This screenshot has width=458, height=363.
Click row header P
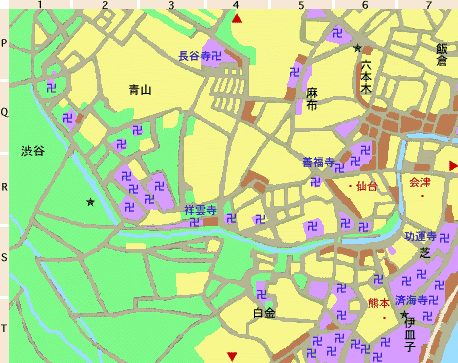point(4,43)
